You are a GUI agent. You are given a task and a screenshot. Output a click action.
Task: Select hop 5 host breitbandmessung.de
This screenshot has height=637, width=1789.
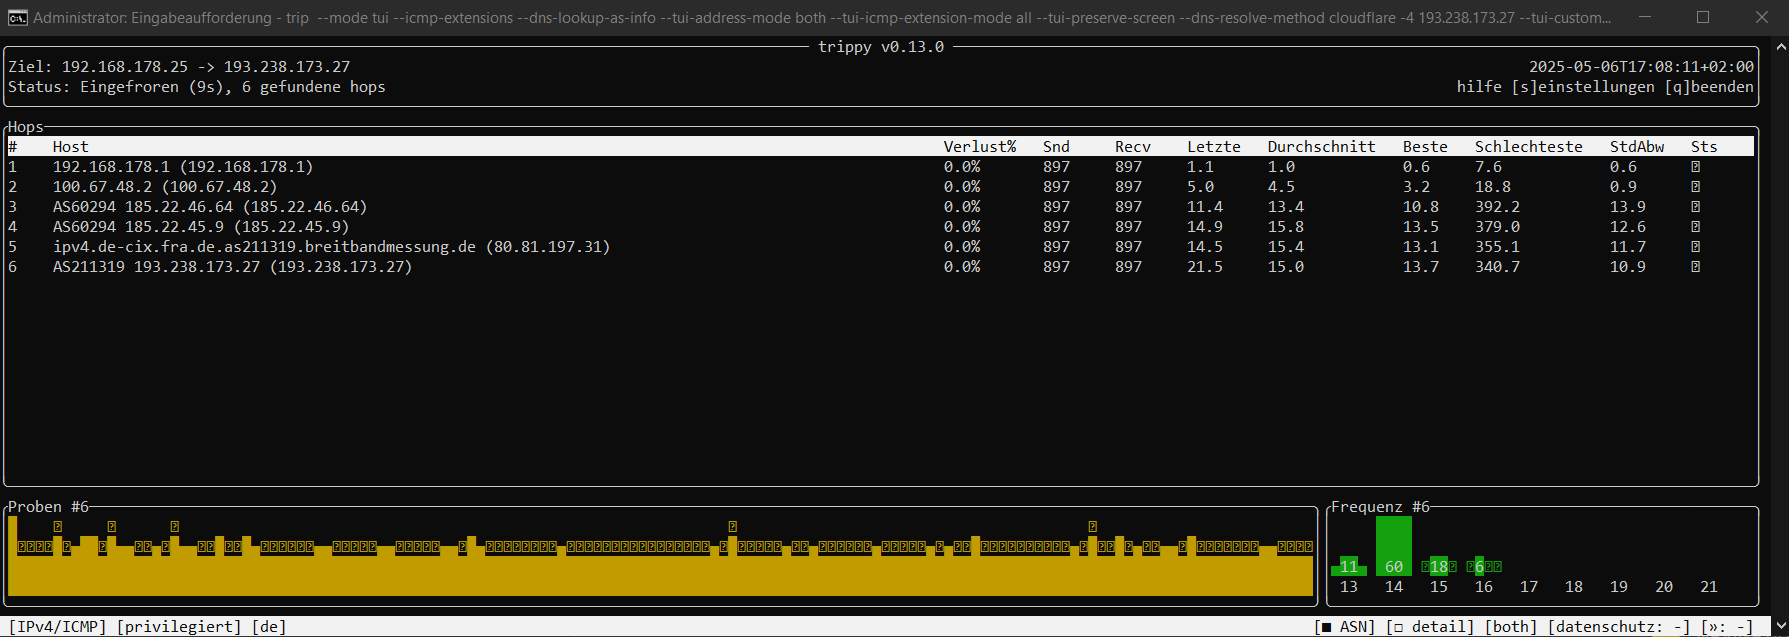click(x=332, y=247)
